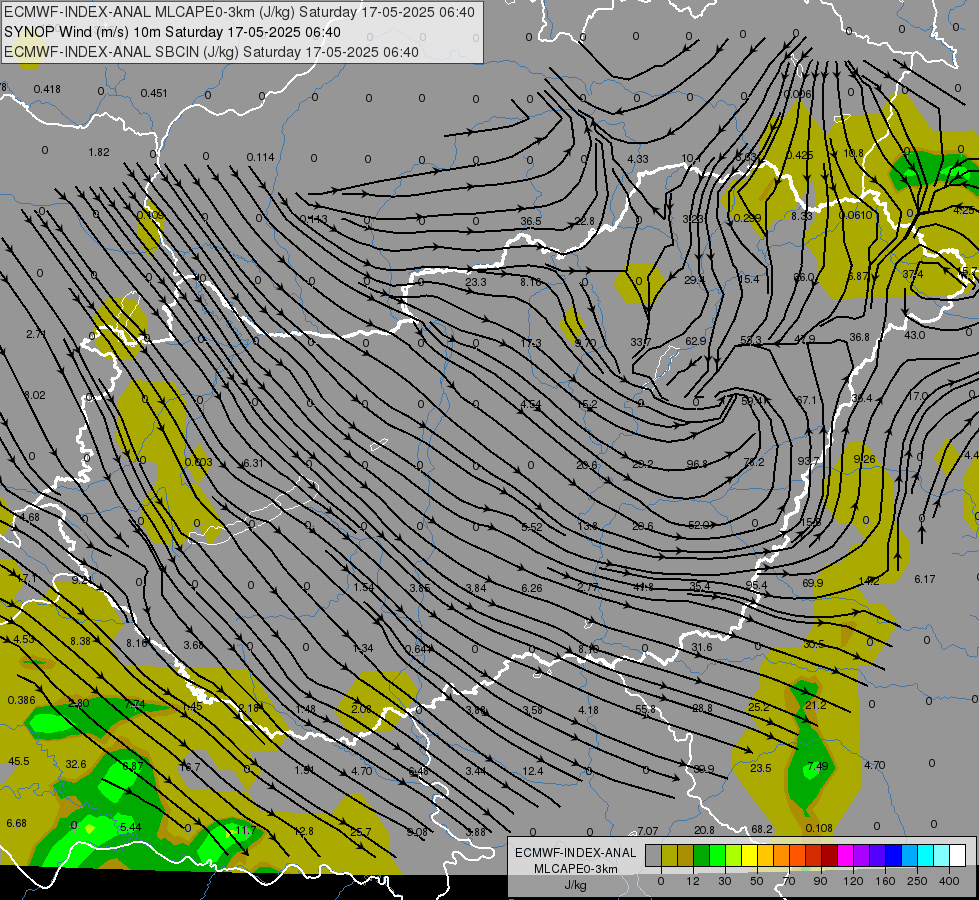Click the gray swatch in the MLCAPE legend

[654, 855]
